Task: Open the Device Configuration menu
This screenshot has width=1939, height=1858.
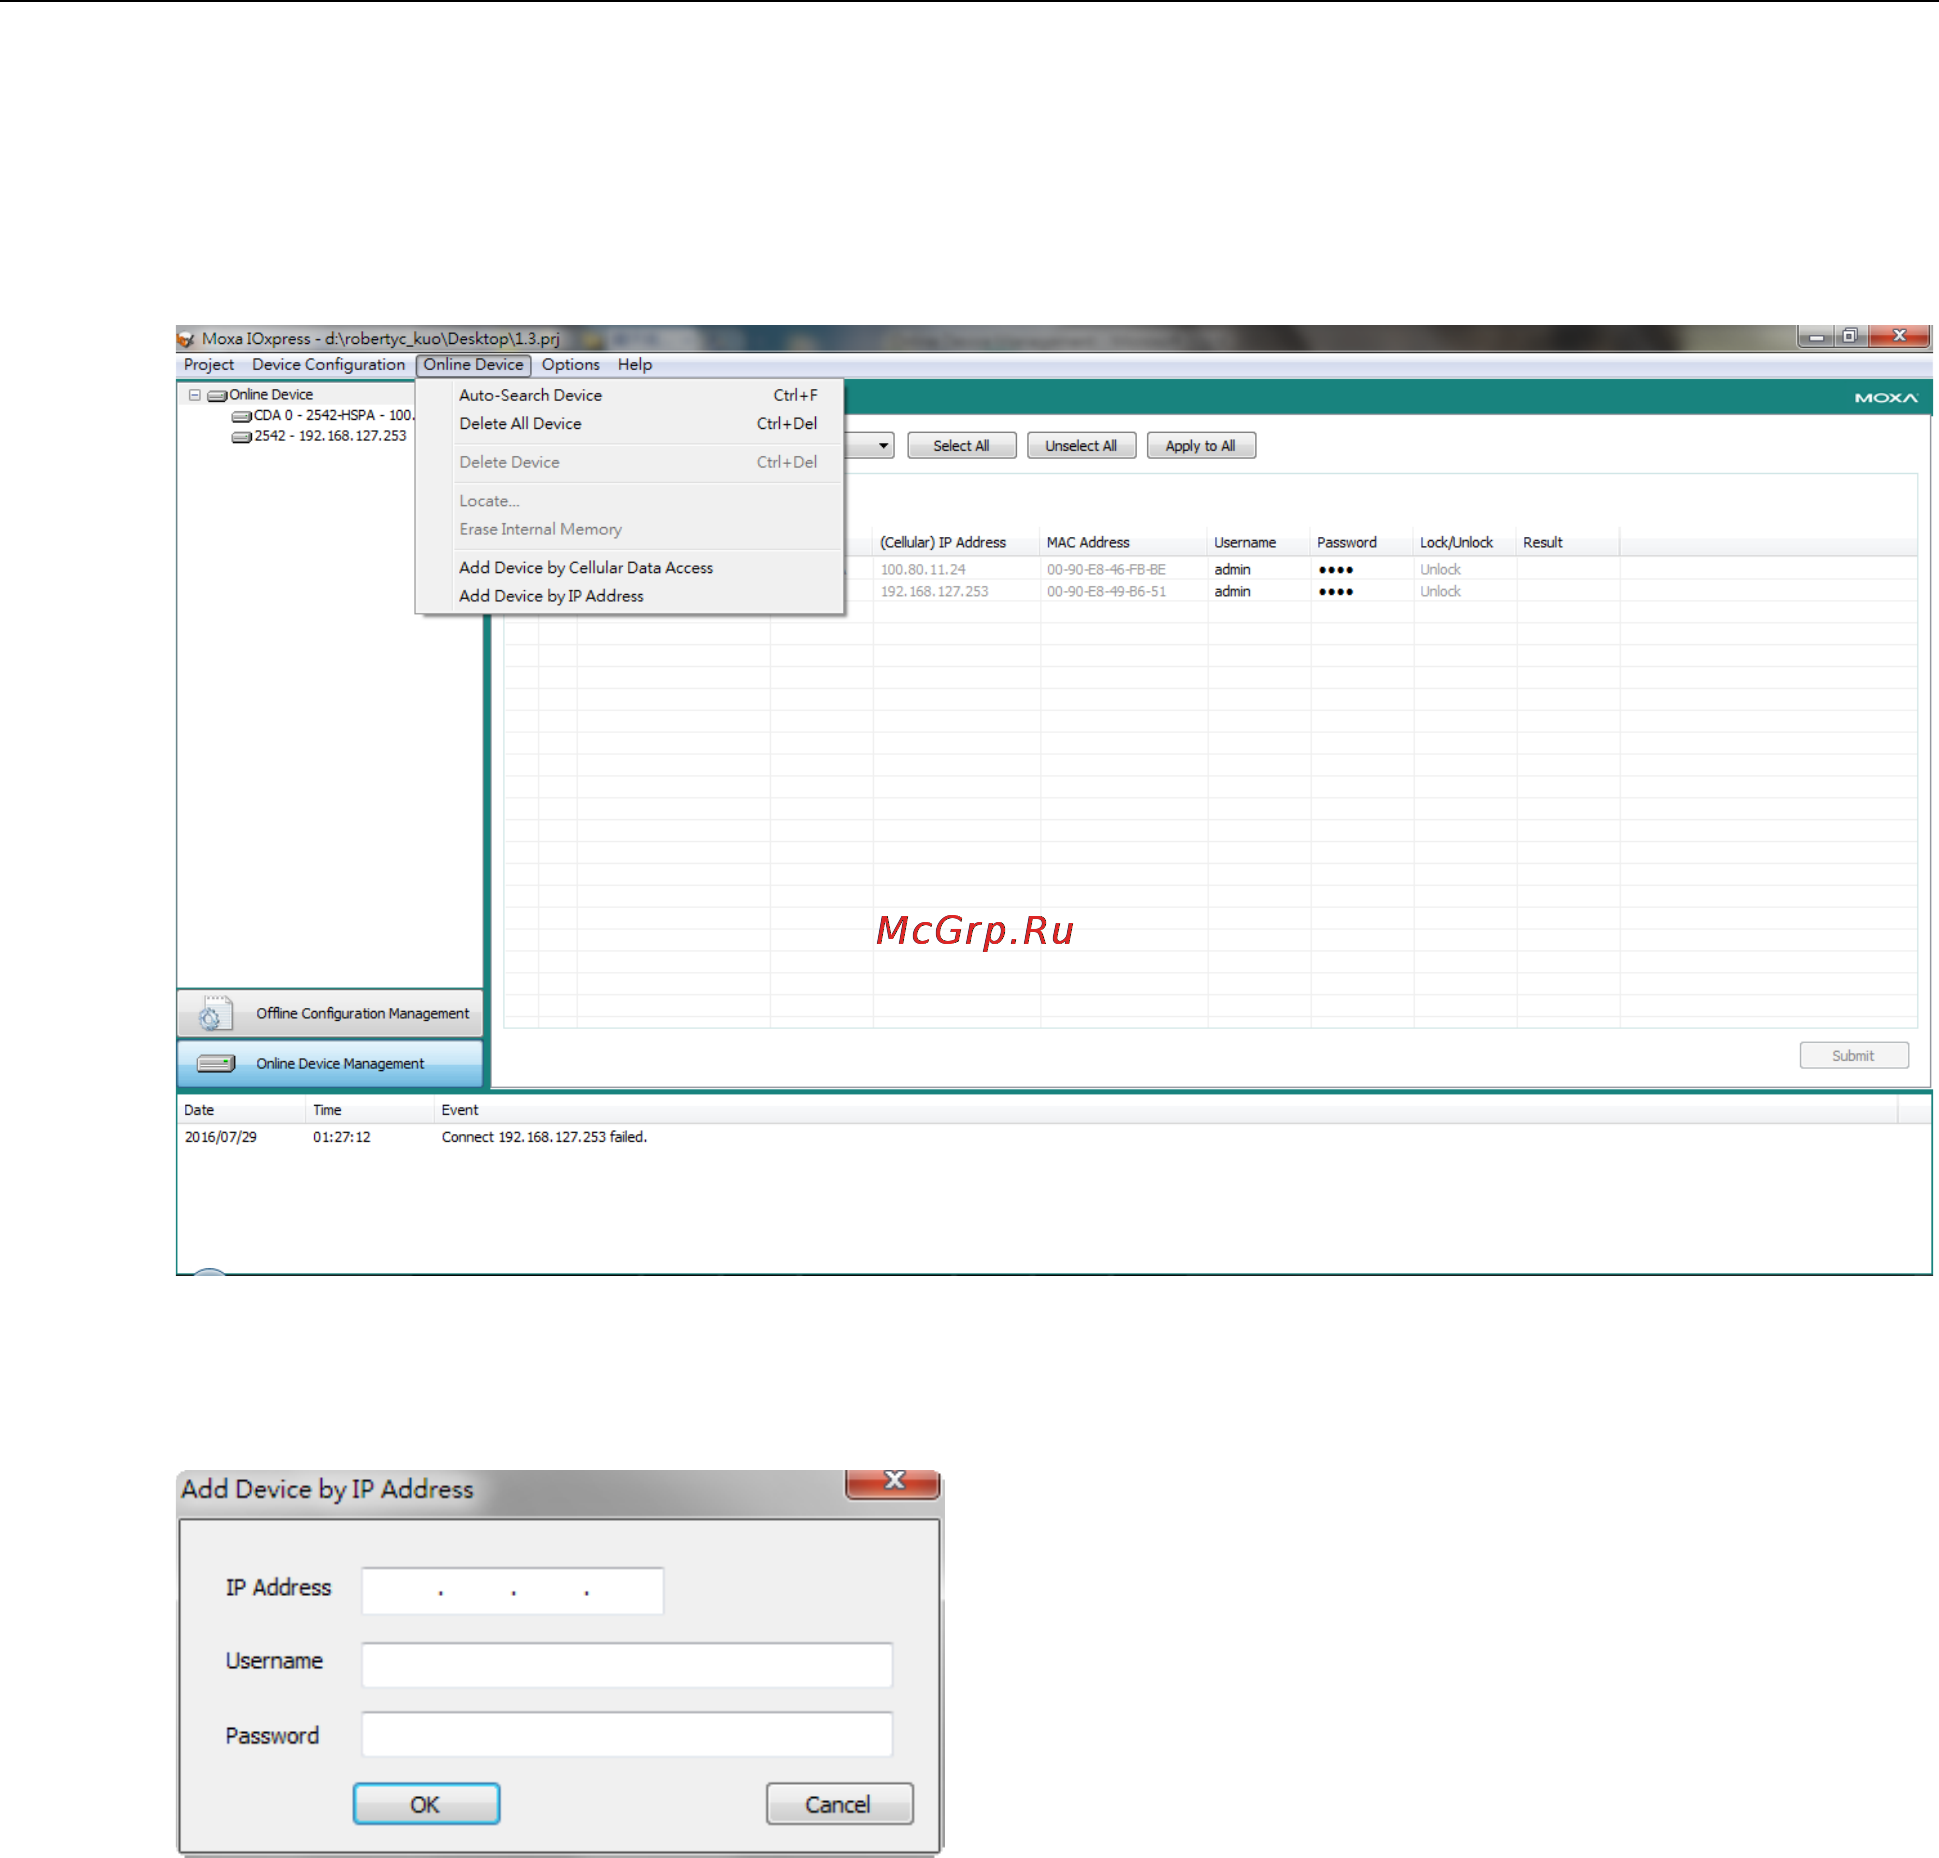Action: tap(328, 365)
